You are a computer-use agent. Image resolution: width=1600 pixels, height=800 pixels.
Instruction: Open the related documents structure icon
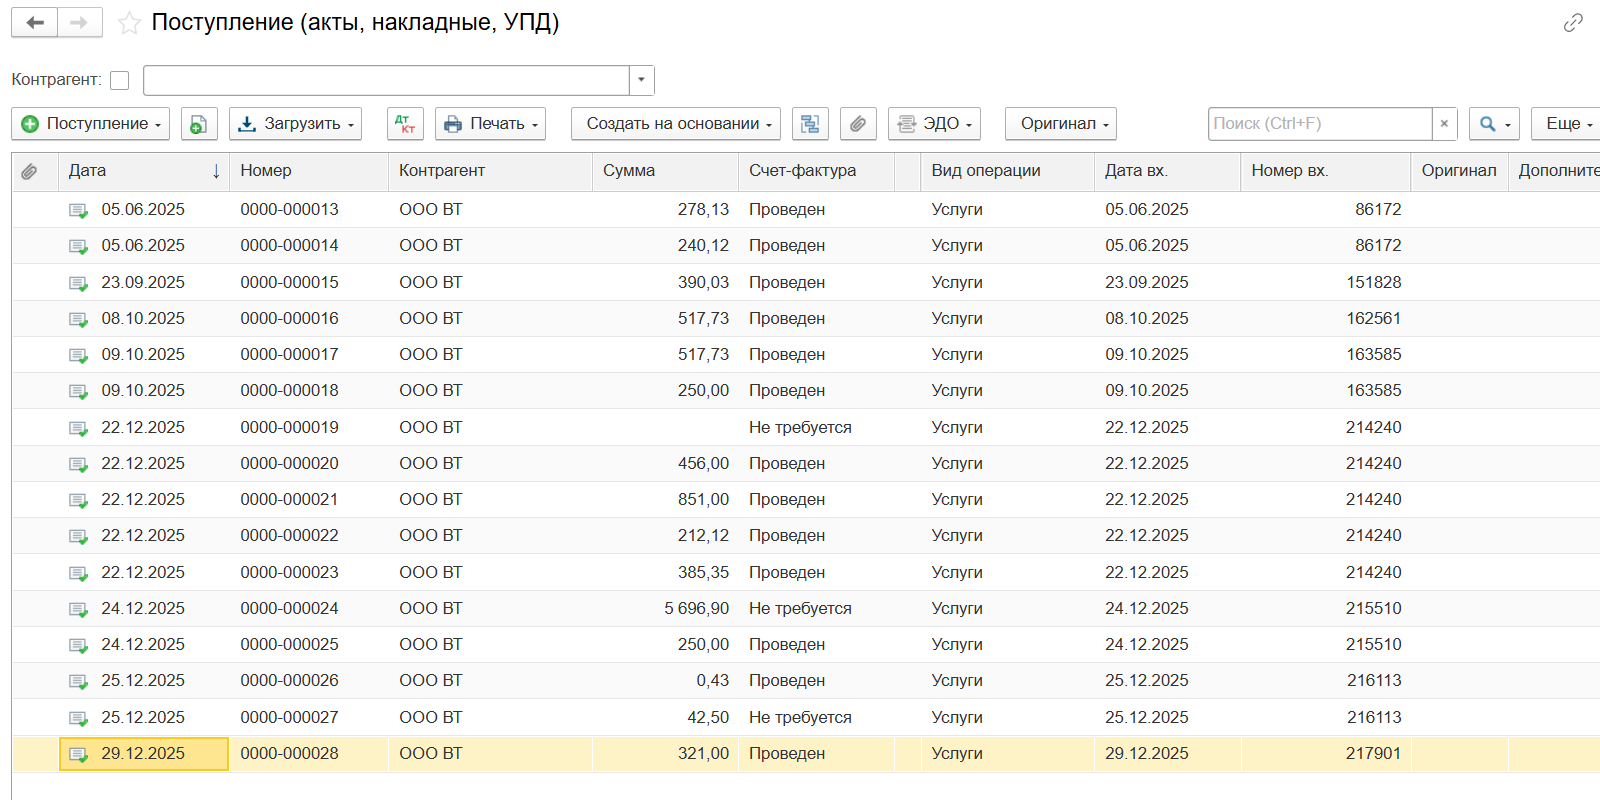tap(810, 124)
